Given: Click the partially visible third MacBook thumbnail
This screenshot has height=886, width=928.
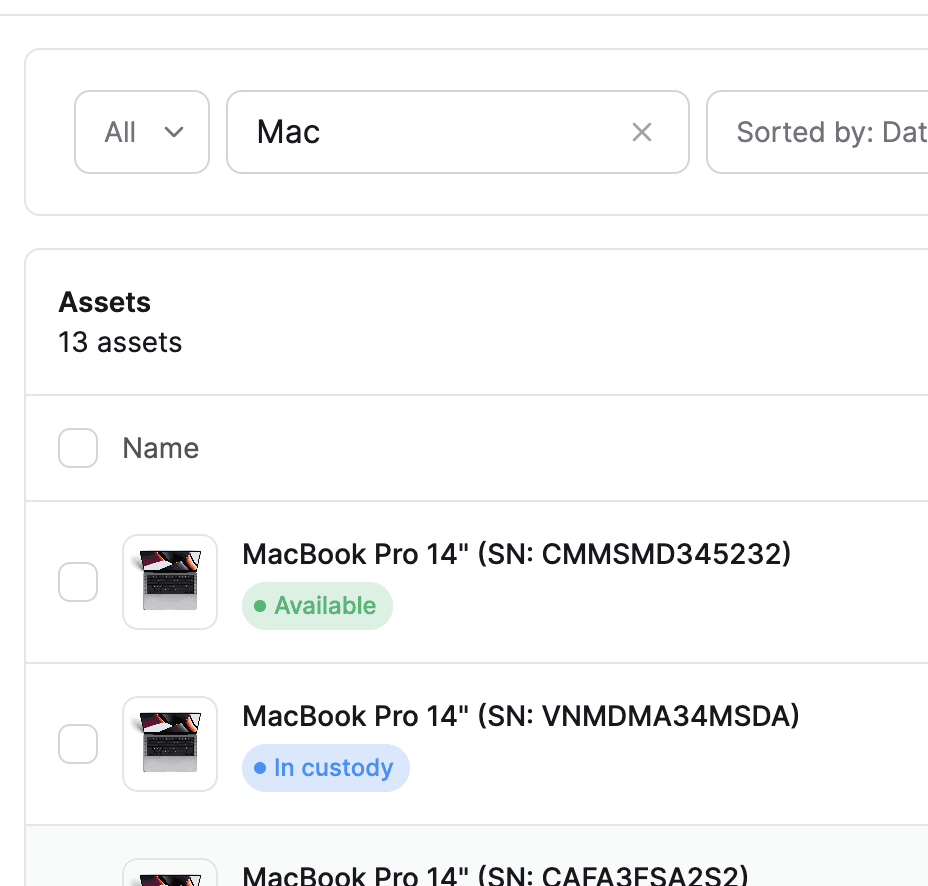Looking at the screenshot, I should (170, 872).
